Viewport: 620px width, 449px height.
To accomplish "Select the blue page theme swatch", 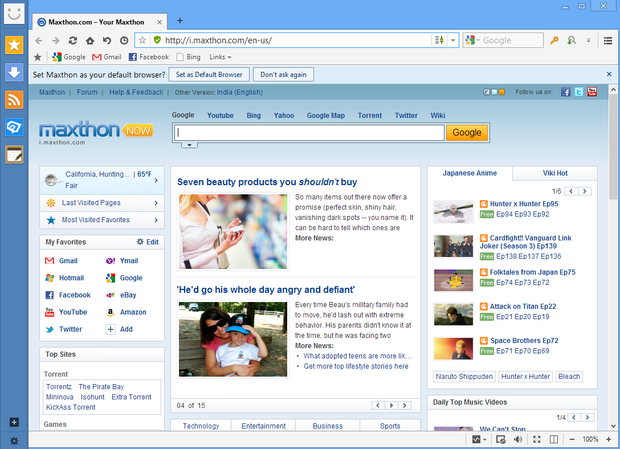I will [494, 92].
